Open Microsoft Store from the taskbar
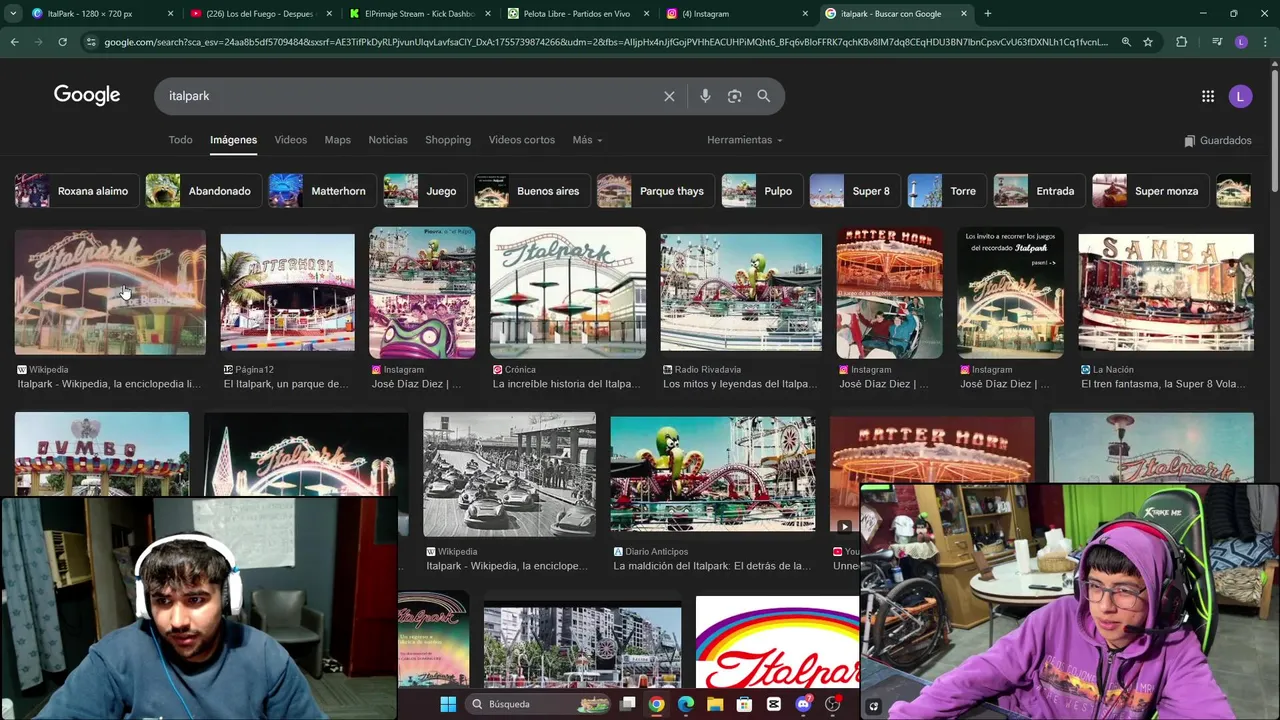 [744, 704]
